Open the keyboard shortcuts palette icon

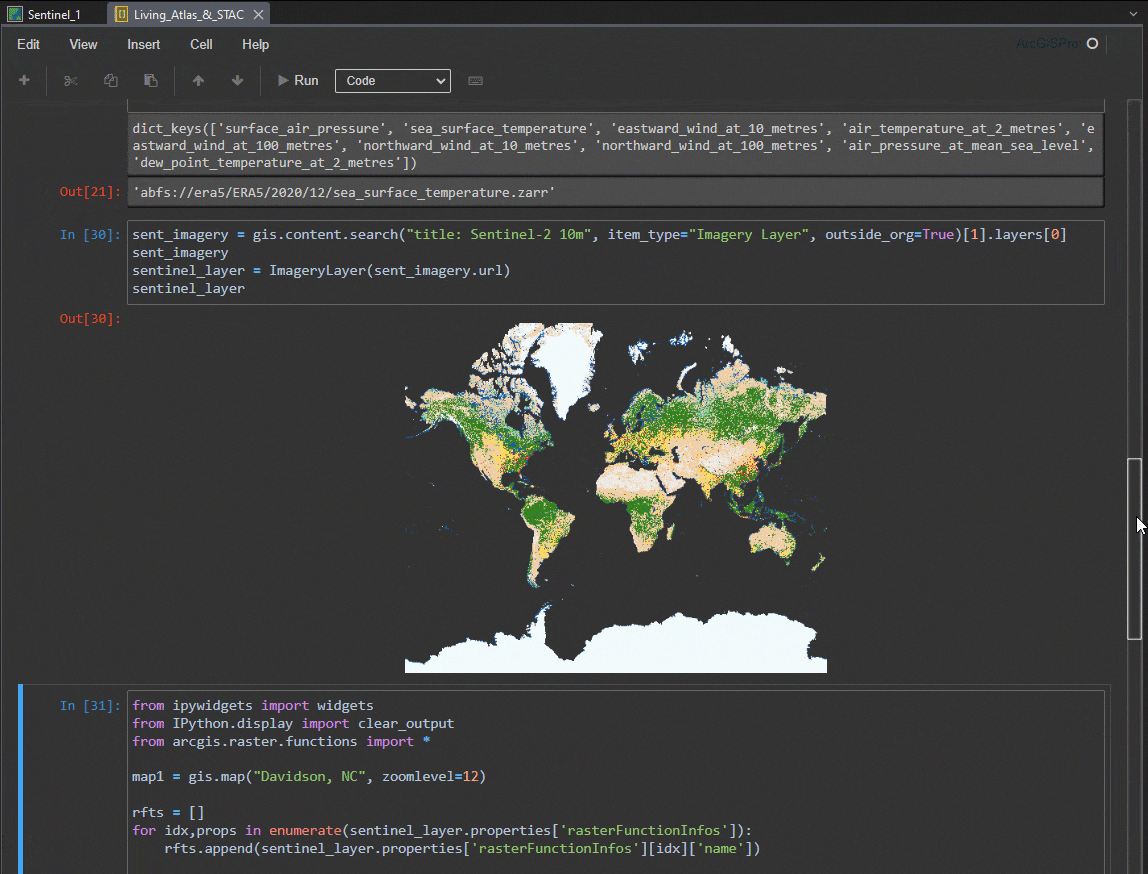click(x=475, y=80)
